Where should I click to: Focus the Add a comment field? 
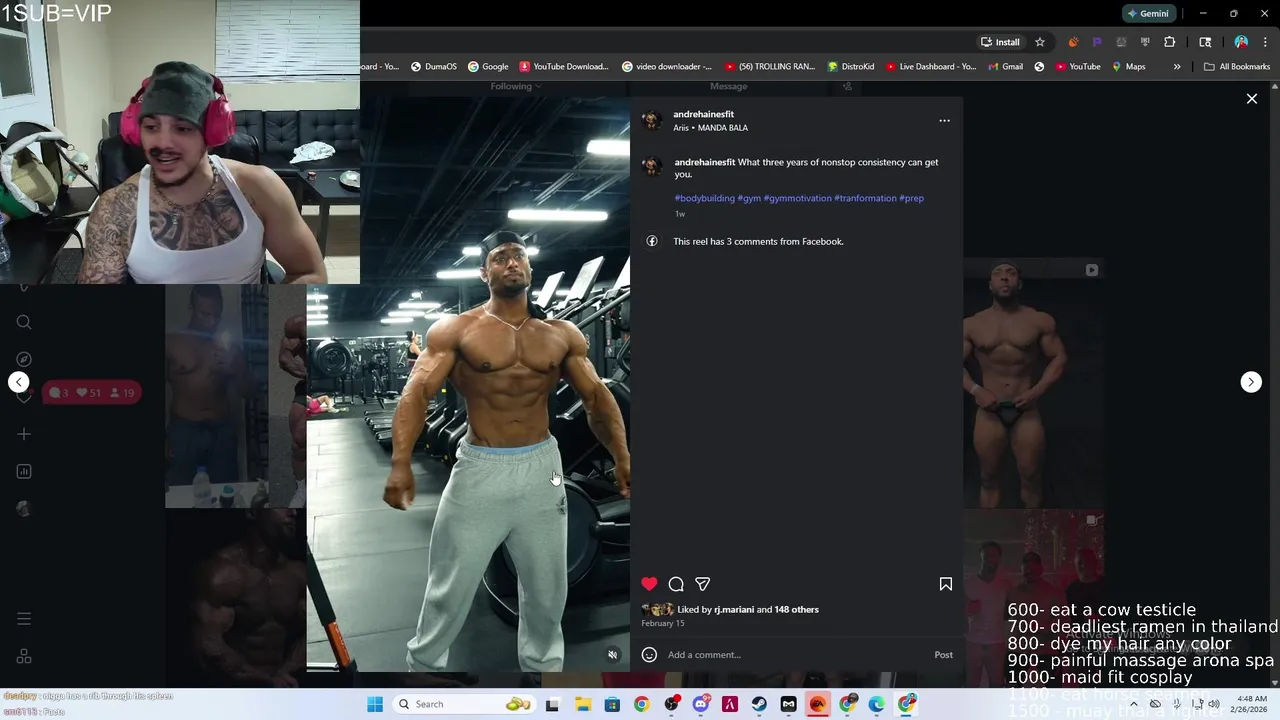[795, 655]
